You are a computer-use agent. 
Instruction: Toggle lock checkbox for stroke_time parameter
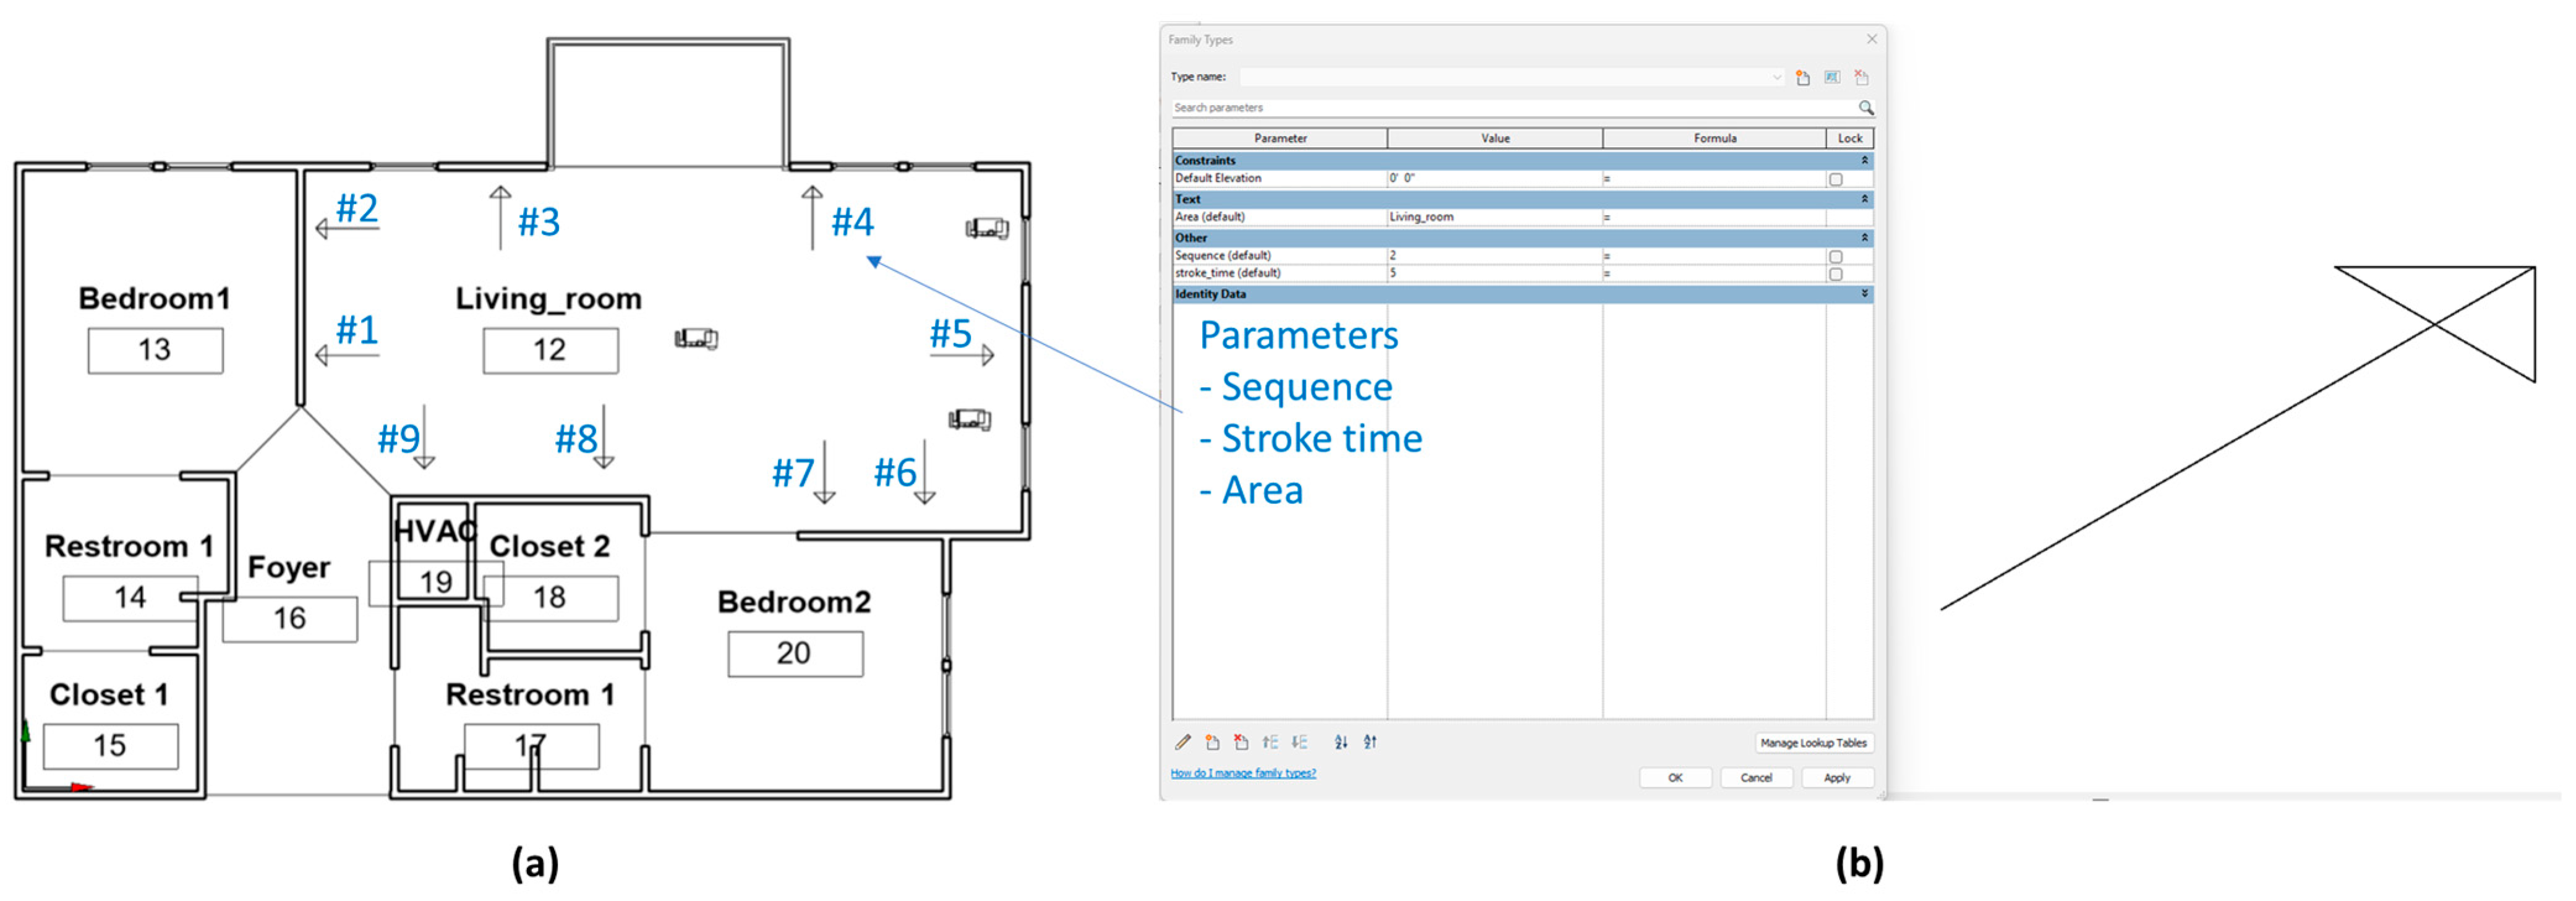(1835, 274)
